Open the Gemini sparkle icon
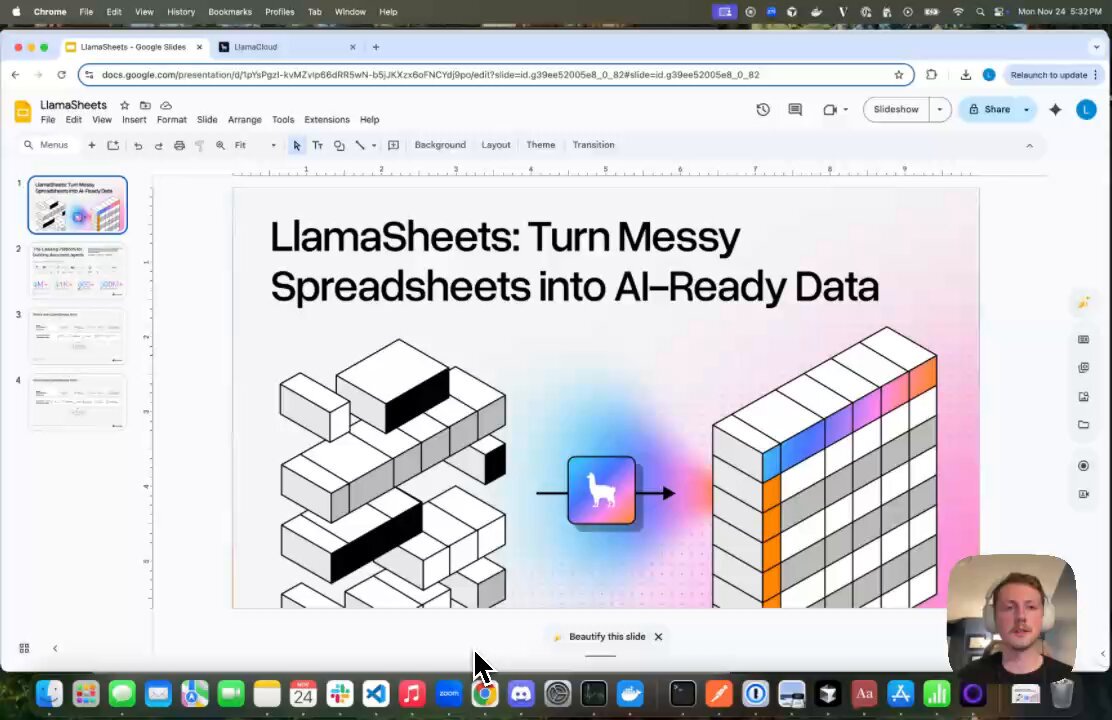 click(1055, 109)
